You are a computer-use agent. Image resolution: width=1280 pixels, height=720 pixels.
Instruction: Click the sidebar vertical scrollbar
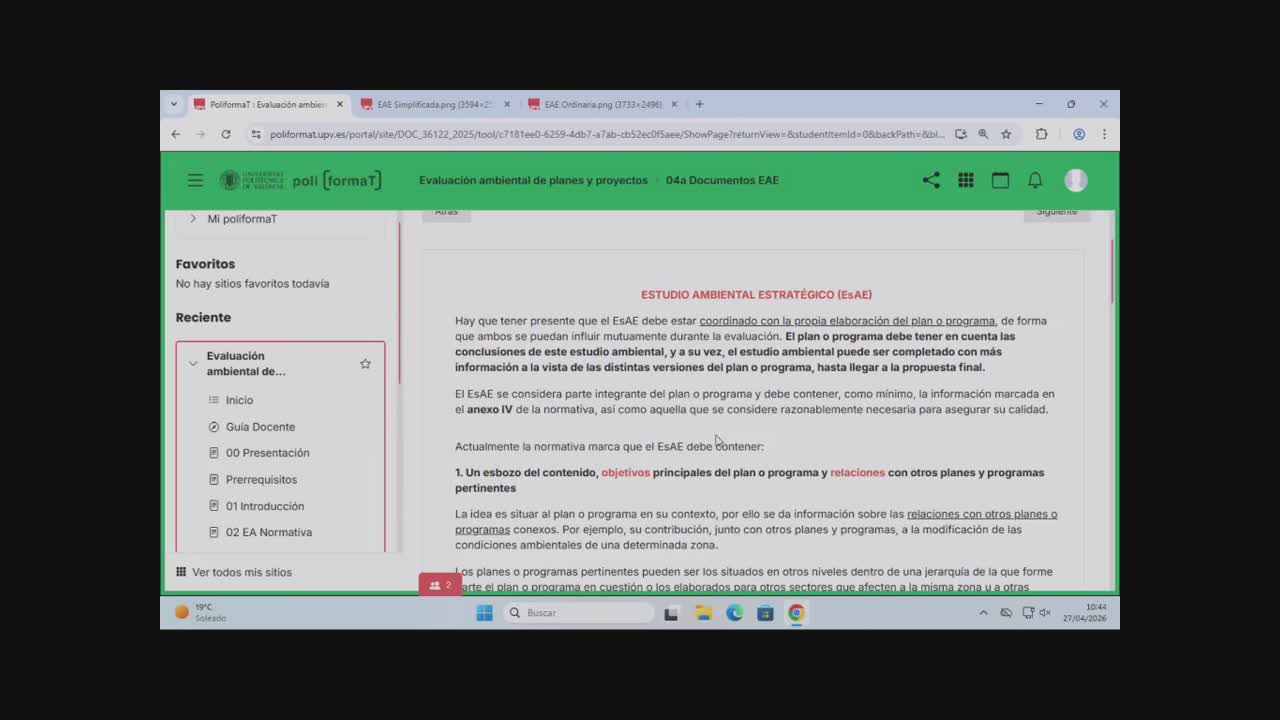(399, 303)
